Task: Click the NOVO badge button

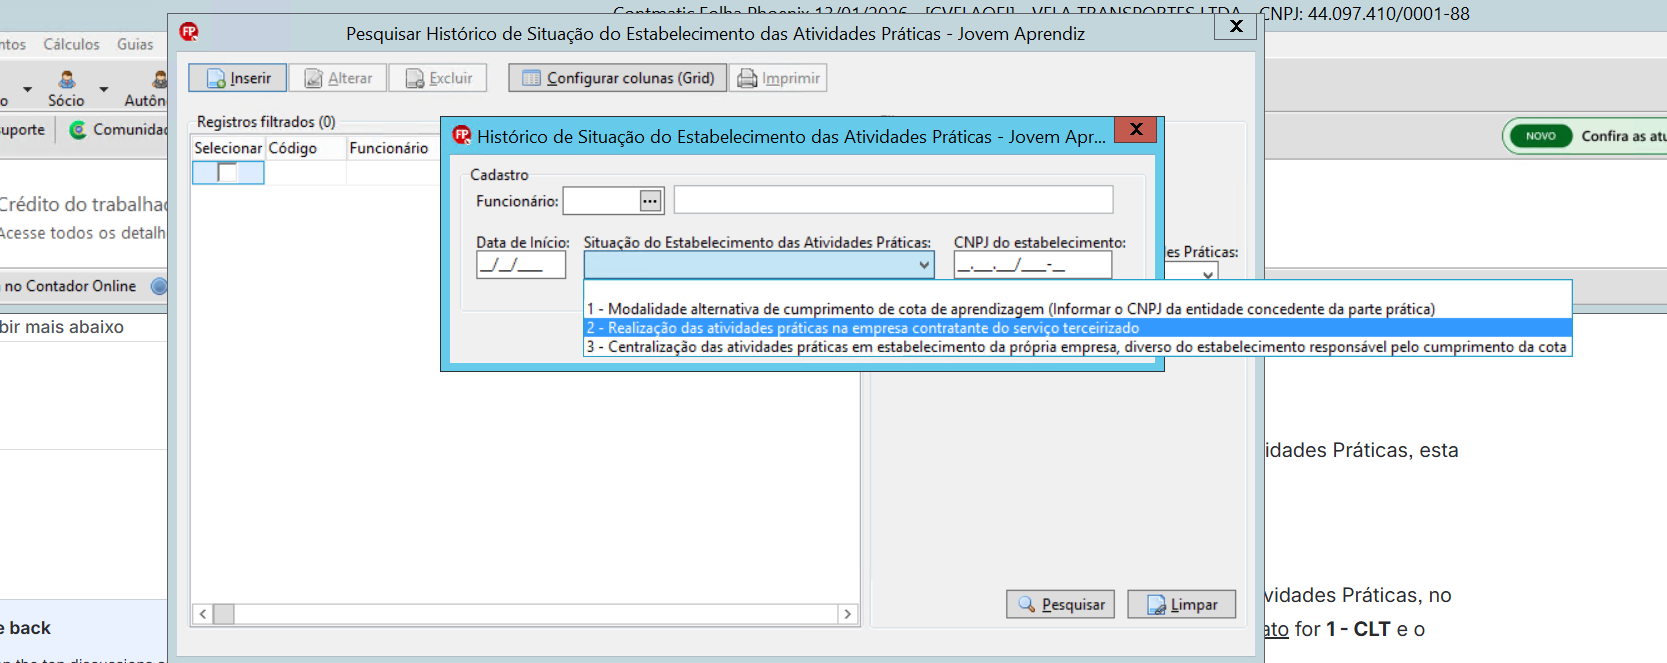Action: point(1540,136)
